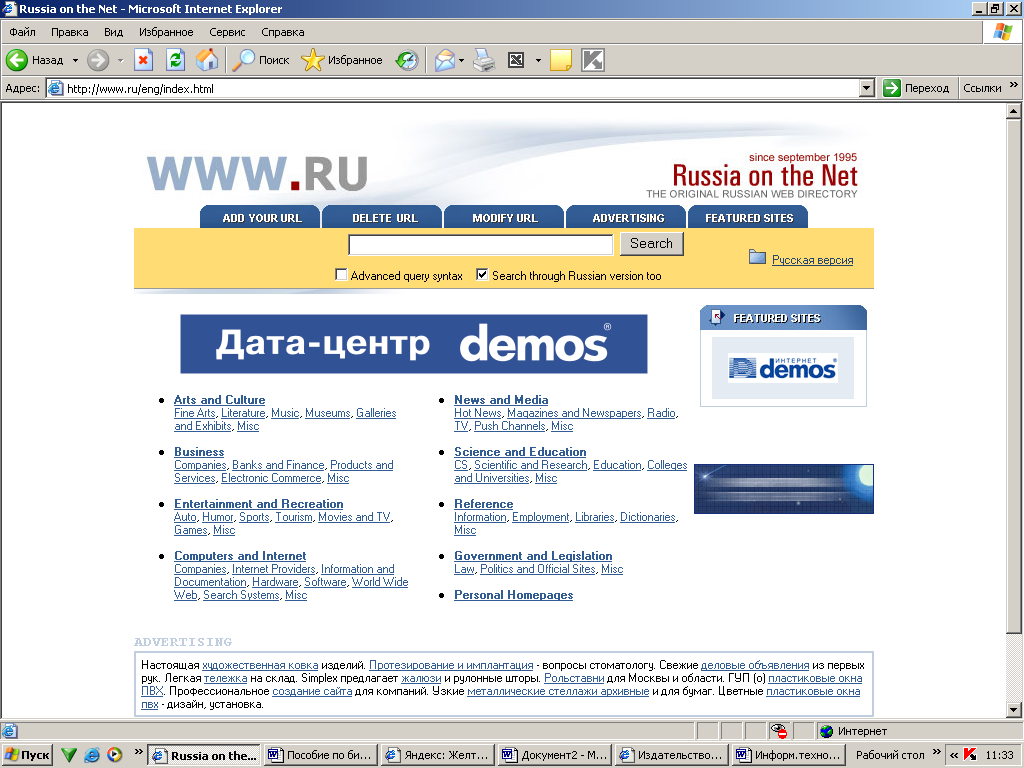Enable Advanced query syntax checkbox
Image resolution: width=1024 pixels, height=768 pixels.
[x=341, y=274]
